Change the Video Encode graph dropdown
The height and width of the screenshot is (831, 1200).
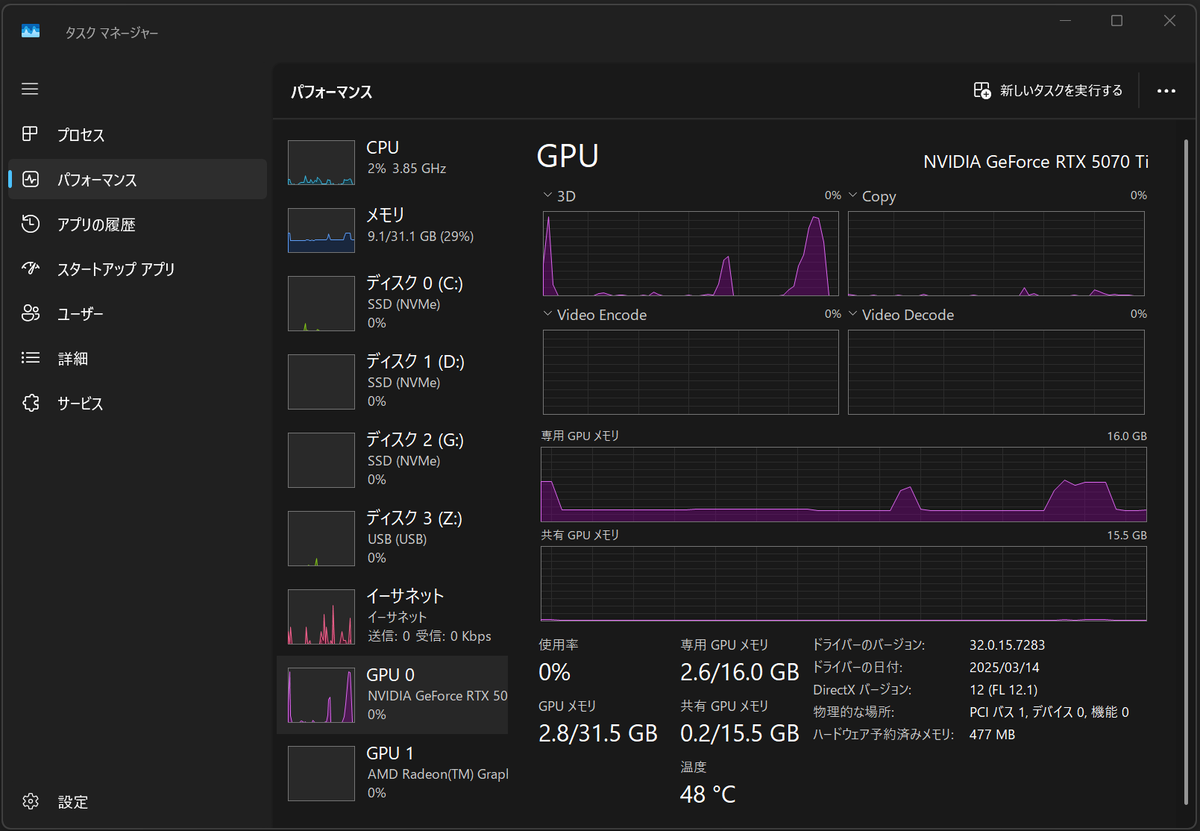[x=547, y=314]
